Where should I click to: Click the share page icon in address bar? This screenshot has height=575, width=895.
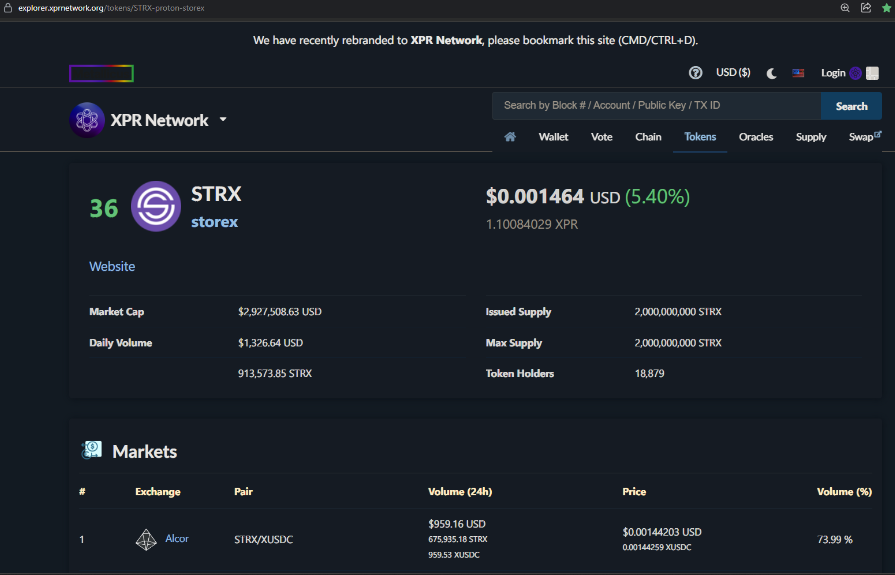pos(866,8)
